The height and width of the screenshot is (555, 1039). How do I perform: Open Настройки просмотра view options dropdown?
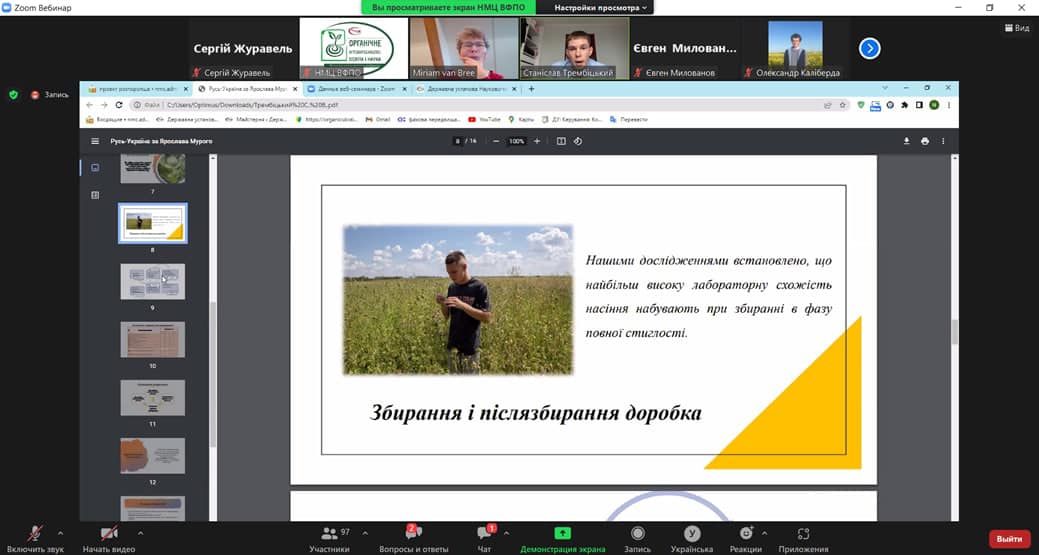[600, 7]
